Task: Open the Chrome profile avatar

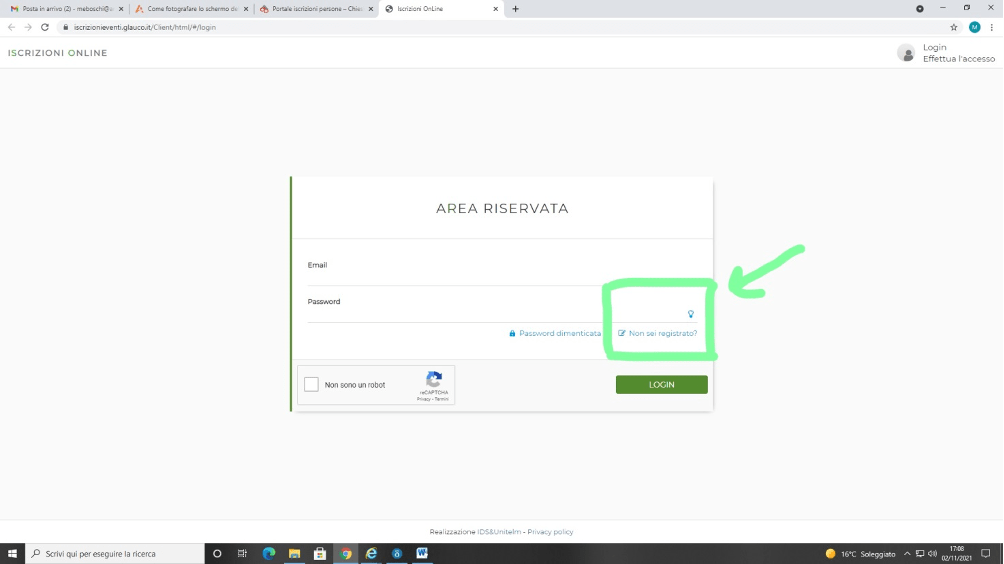Action: tap(974, 27)
